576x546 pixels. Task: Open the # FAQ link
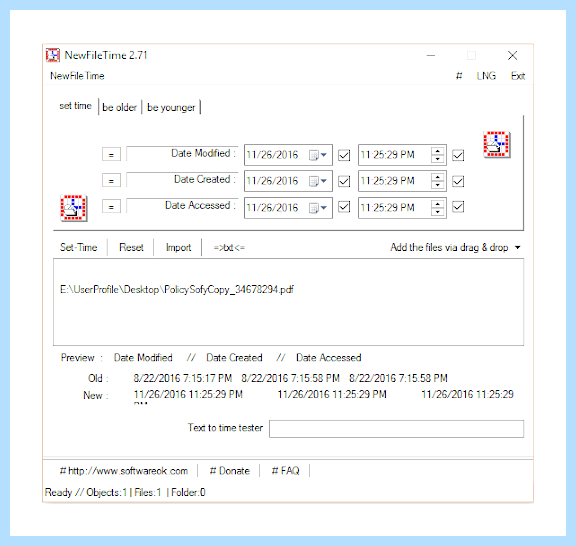click(285, 471)
